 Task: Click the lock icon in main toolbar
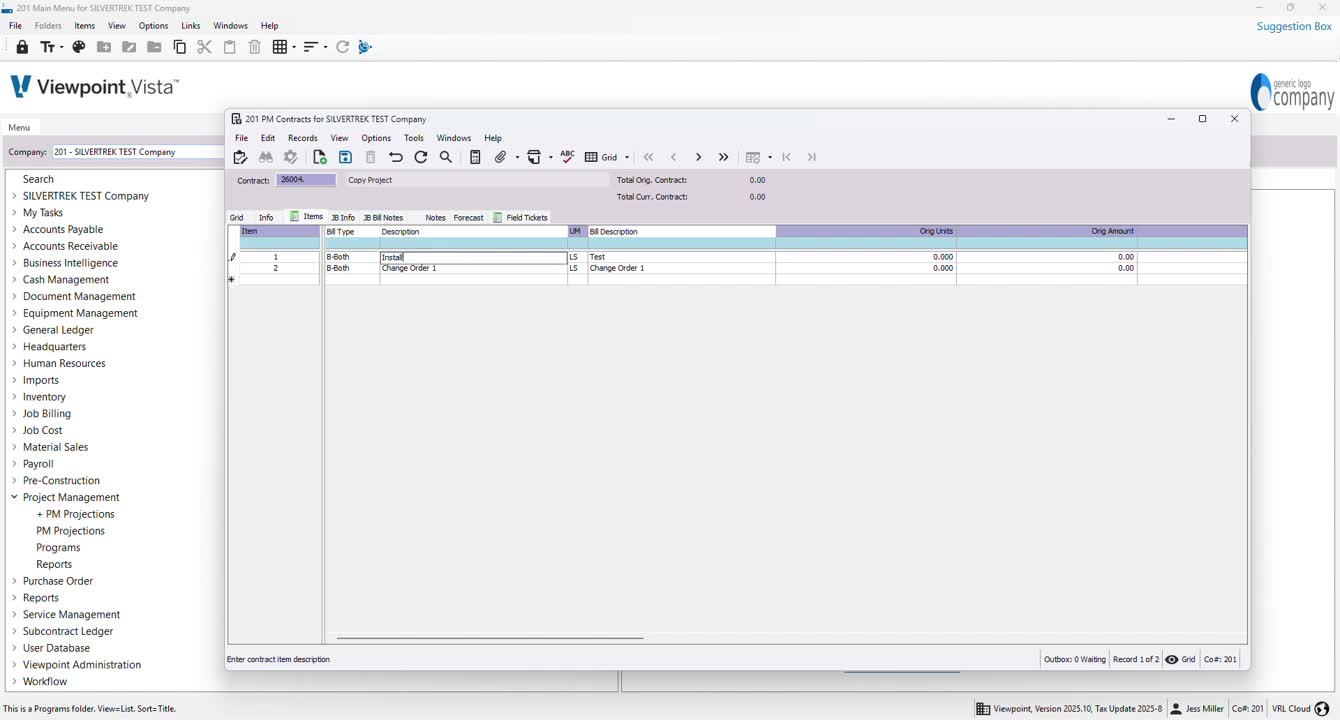coord(22,47)
